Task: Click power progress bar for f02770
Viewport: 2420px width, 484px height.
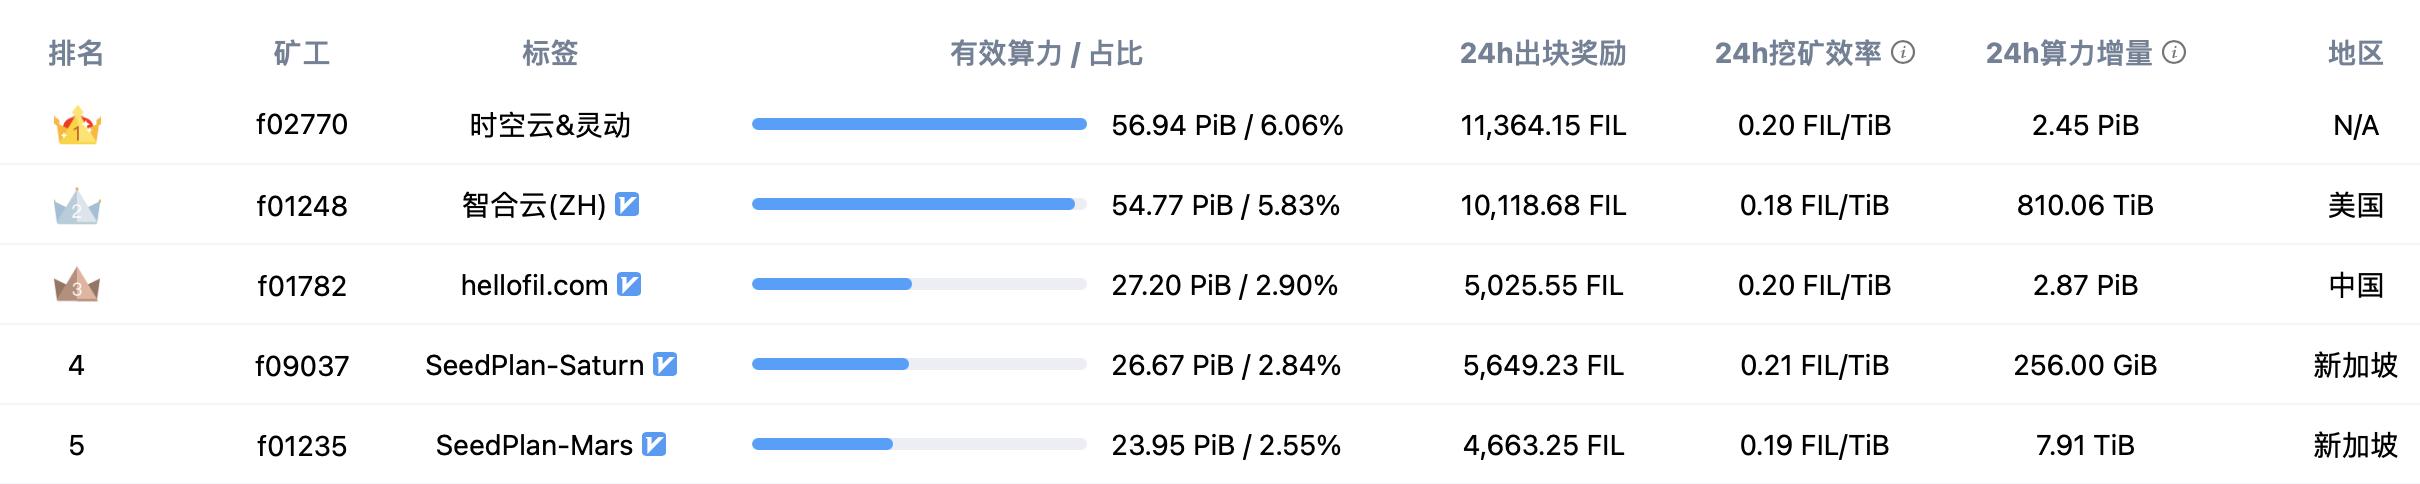Action: (919, 125)
